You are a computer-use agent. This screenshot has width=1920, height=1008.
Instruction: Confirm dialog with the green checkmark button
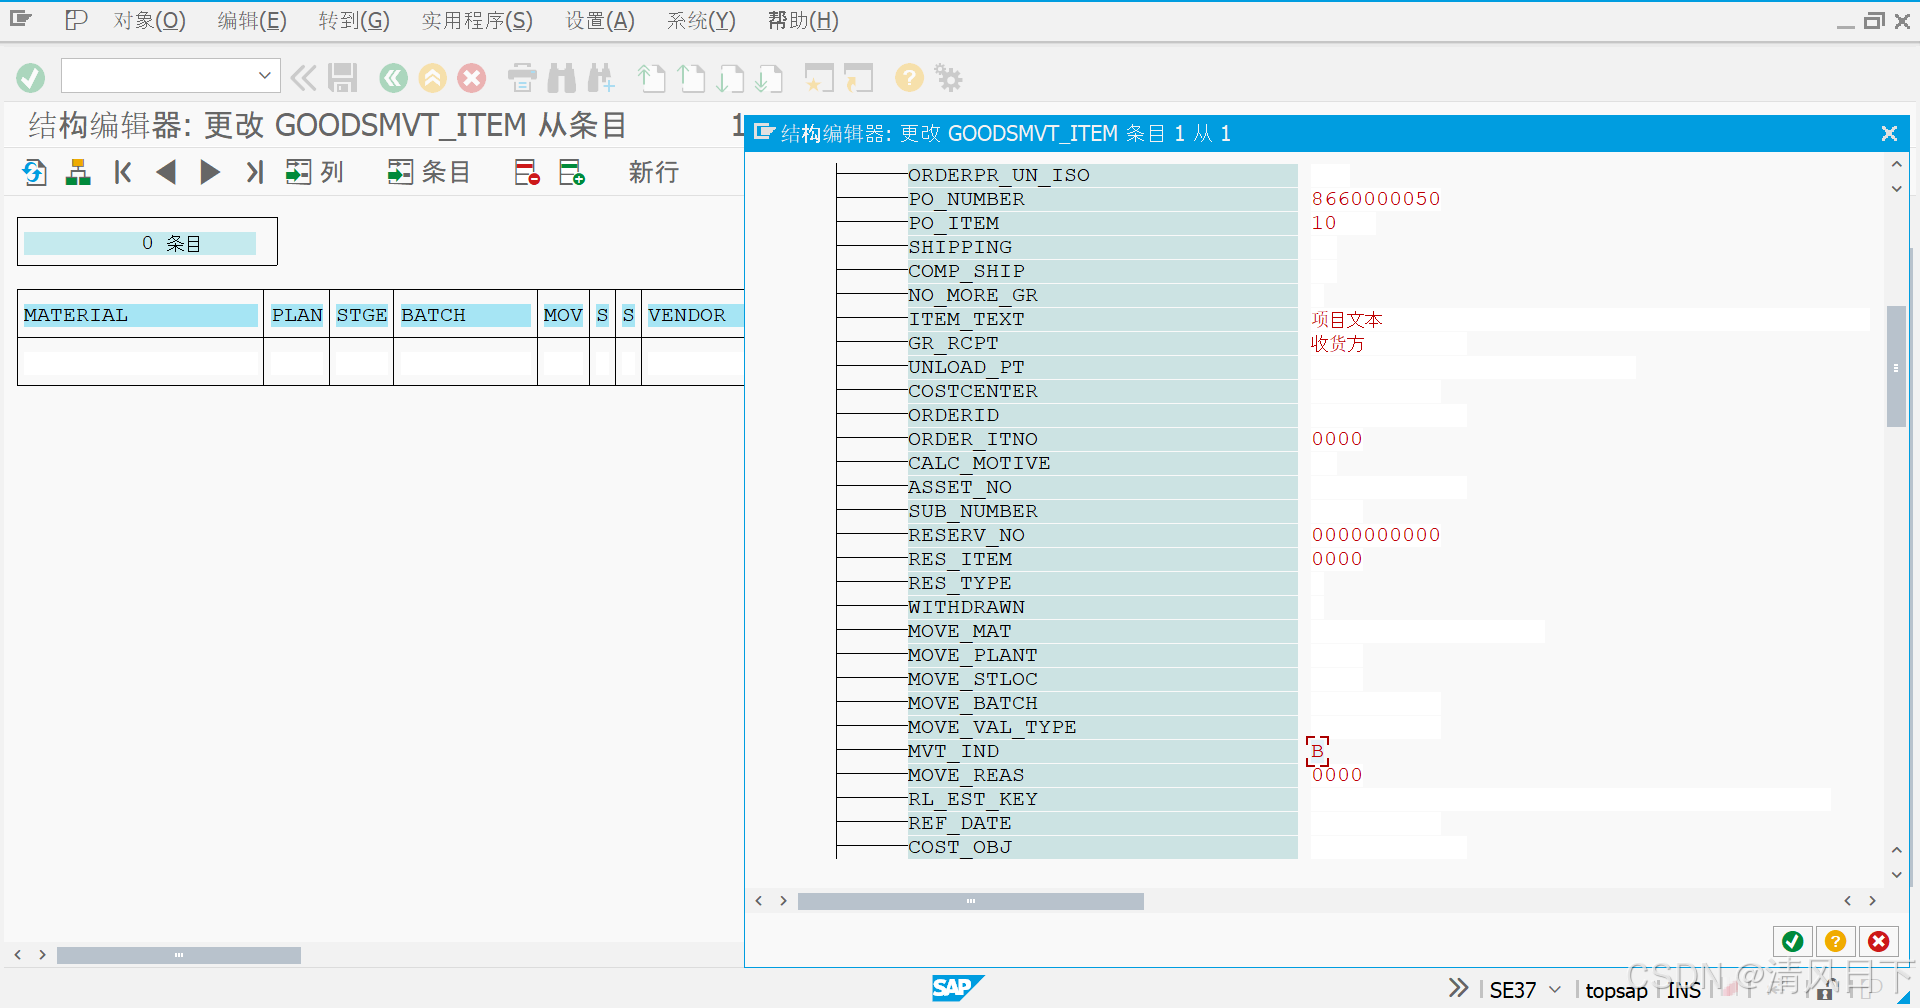pyautogui.click(x=1792, y=941)
